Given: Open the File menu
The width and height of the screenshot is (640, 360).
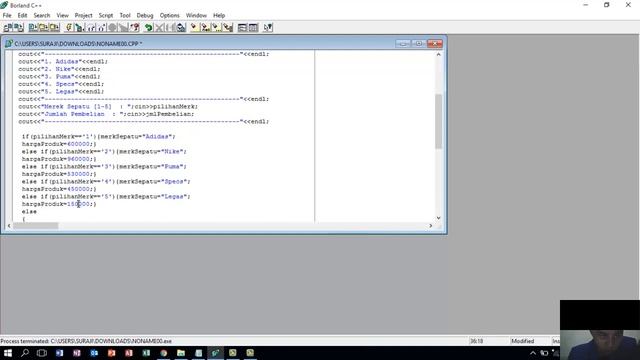Looking at the screenshot, I should (7, 16).
